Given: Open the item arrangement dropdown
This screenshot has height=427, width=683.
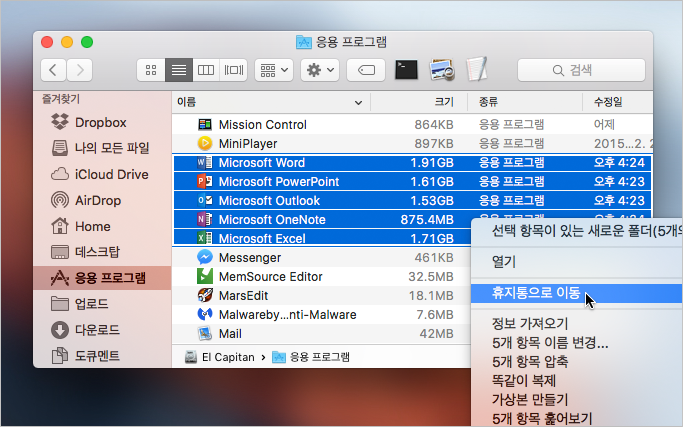Looking at the screenshot, I should 274,70.
